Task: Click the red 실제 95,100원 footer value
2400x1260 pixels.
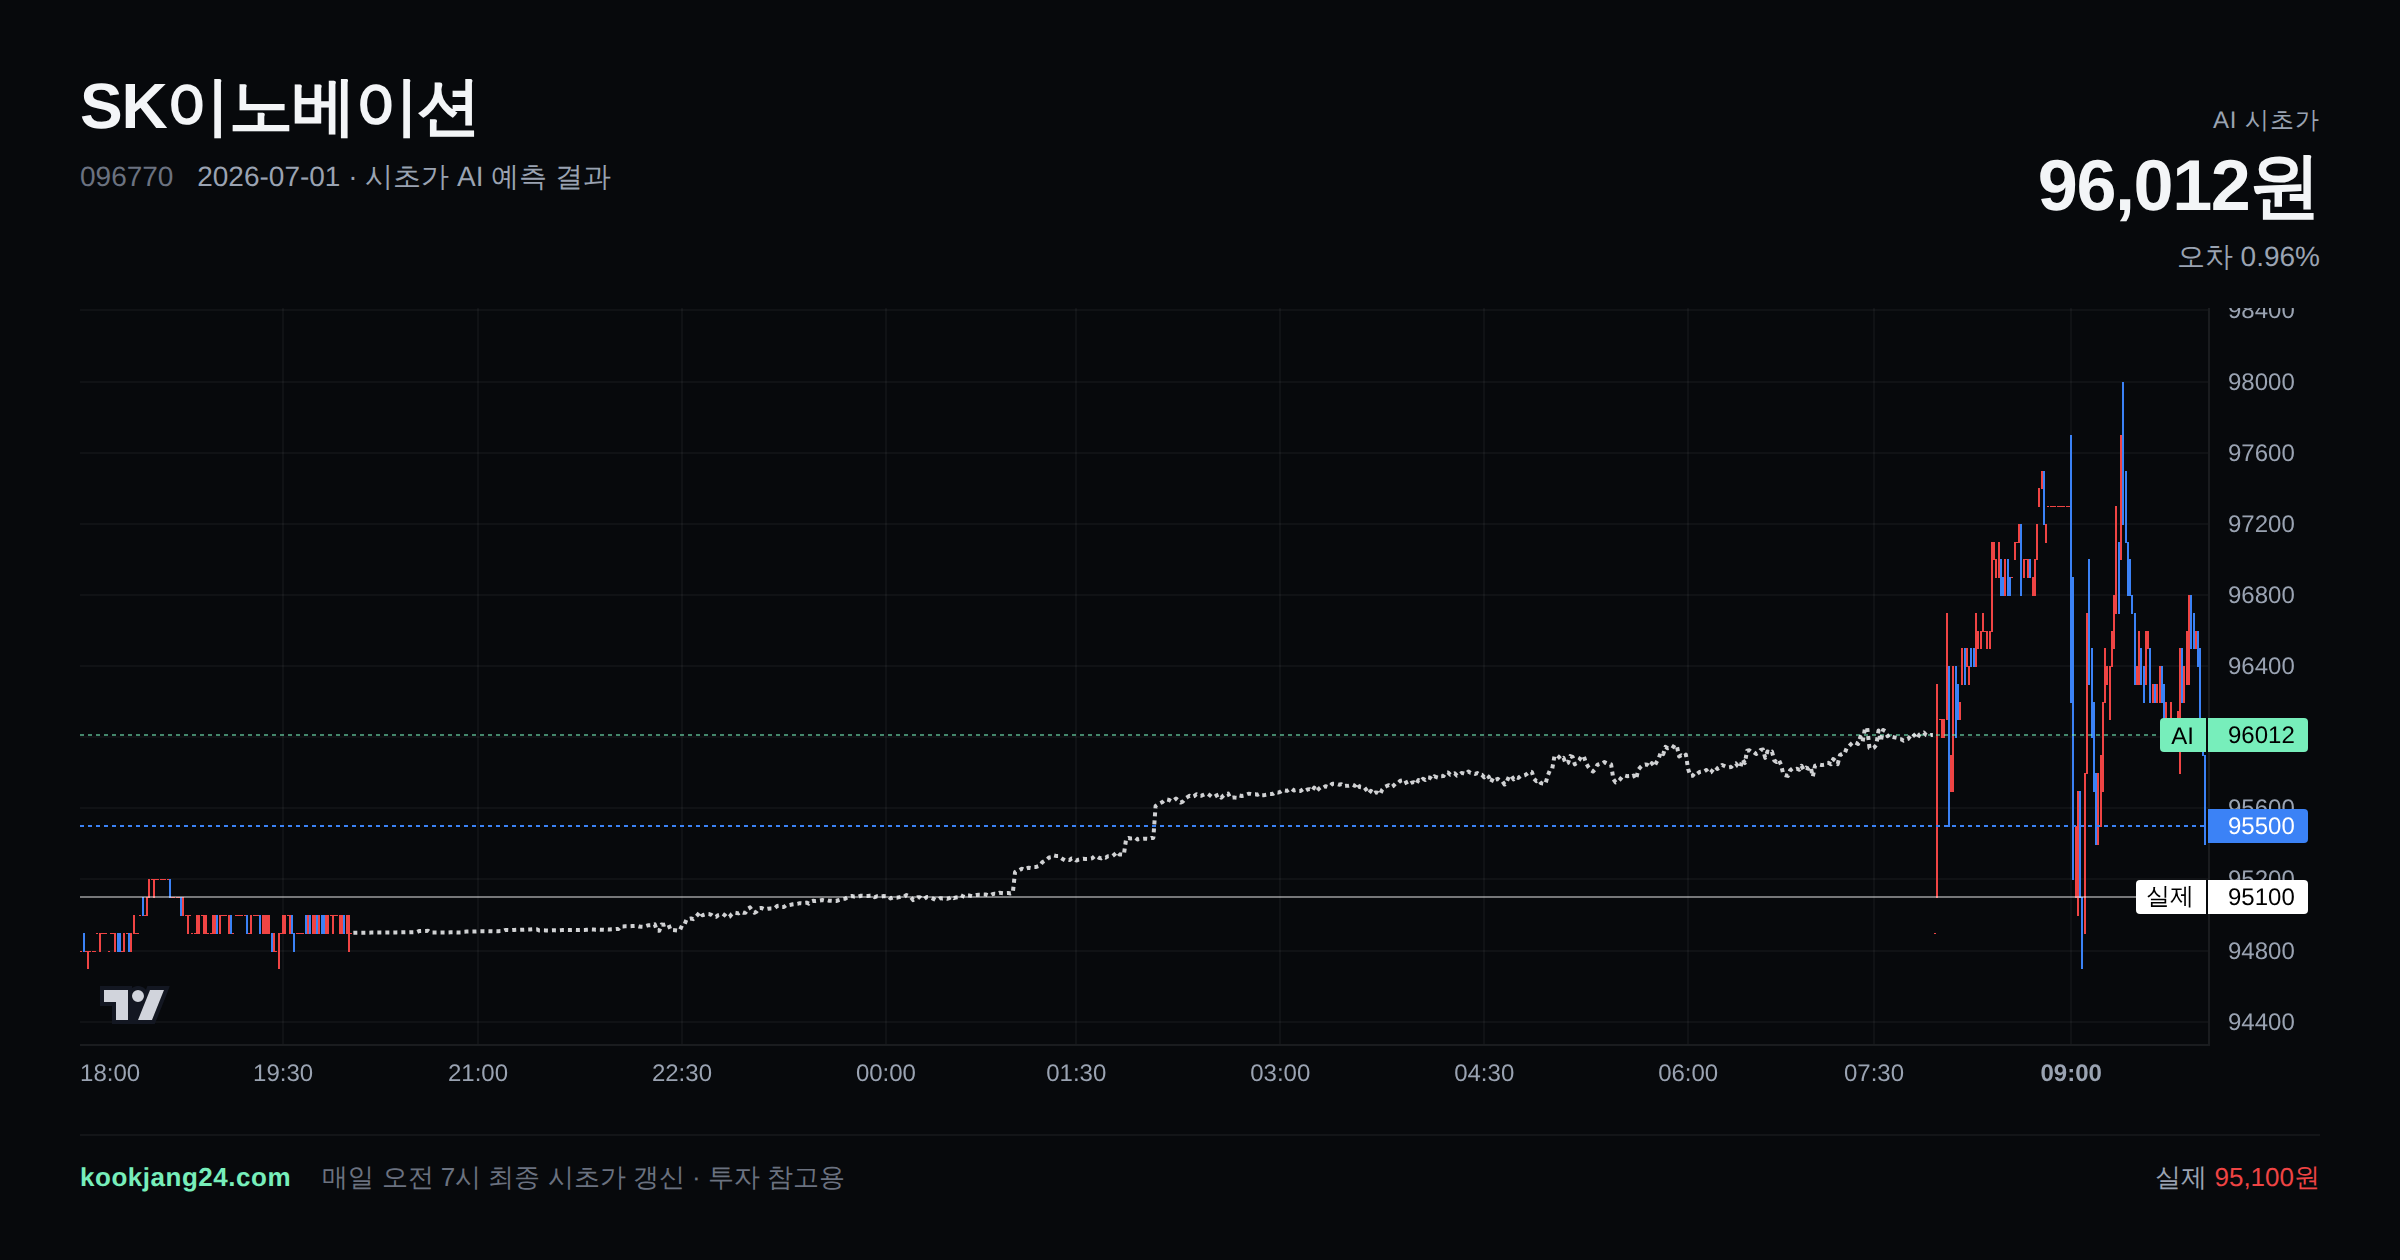Action: click(2237, 1177)
